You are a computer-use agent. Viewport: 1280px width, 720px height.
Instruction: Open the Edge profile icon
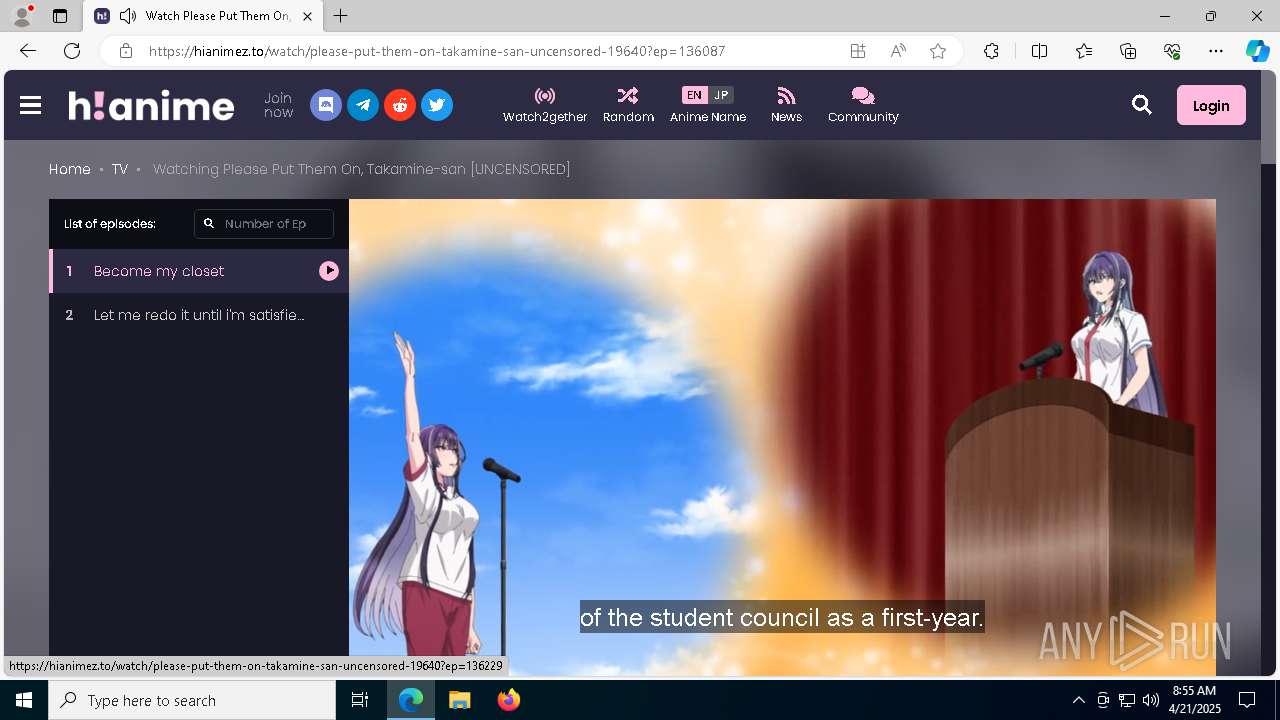pos(22,16)
